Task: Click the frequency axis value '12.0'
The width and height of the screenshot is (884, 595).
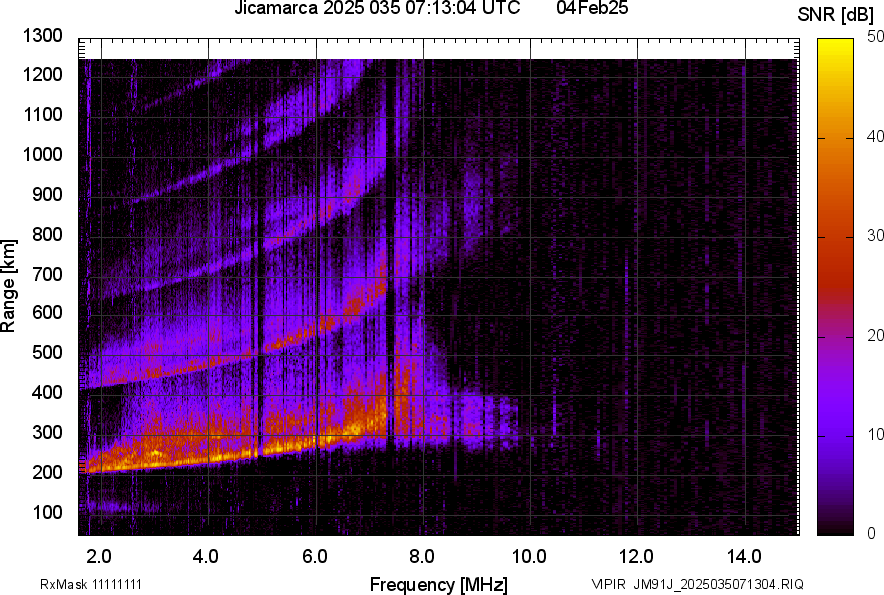Action: [x=637, y=557]
